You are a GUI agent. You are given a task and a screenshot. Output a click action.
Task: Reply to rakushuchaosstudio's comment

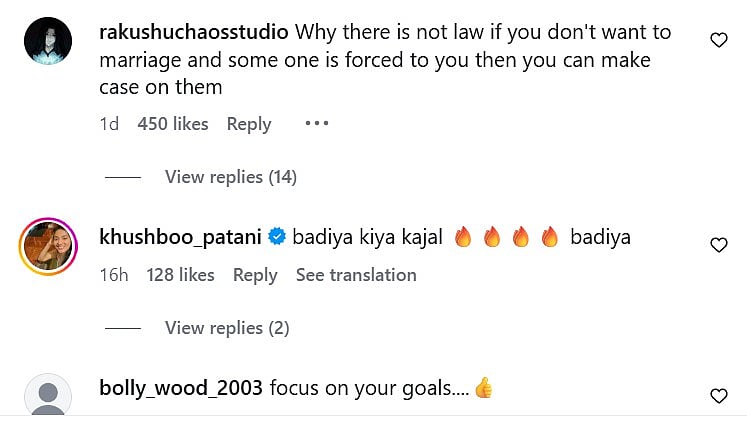pos(249,124)
